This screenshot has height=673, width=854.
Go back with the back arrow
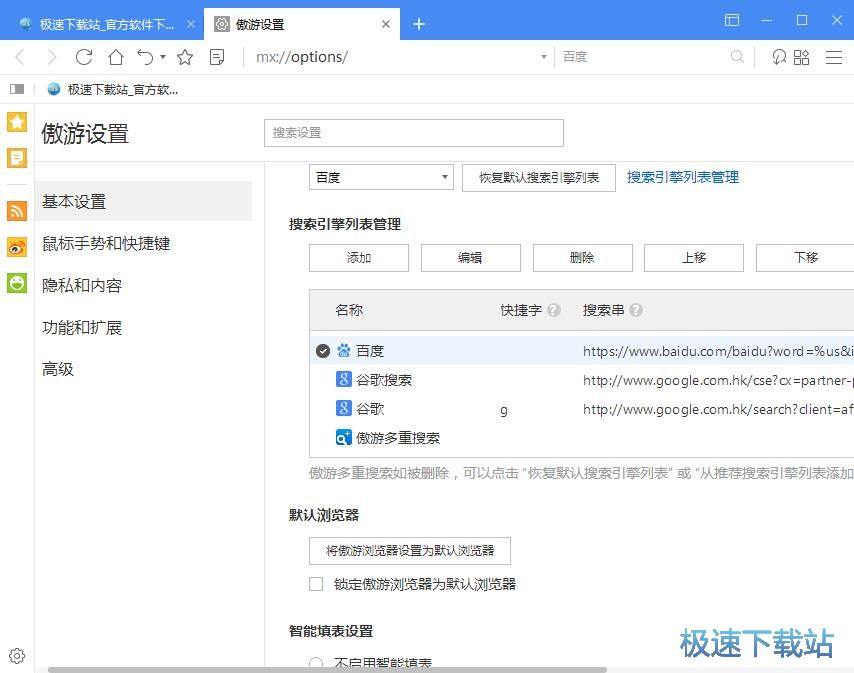[21, 57]
